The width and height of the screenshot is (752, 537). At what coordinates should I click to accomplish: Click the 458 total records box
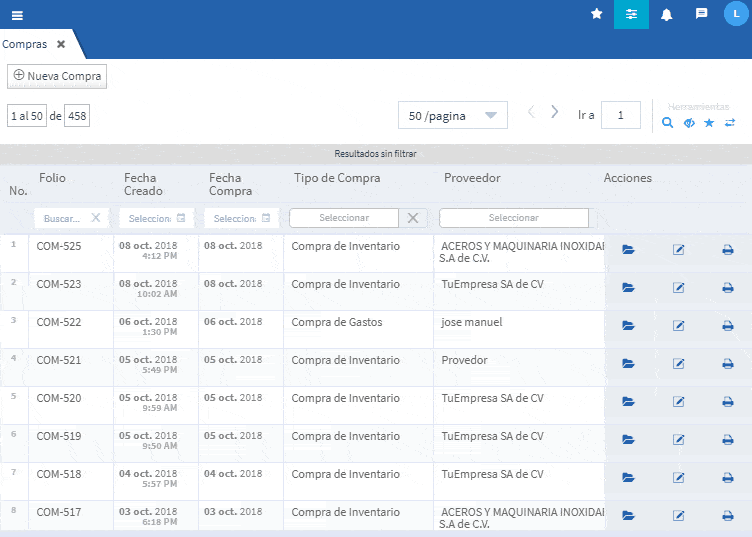coord(77,116)
